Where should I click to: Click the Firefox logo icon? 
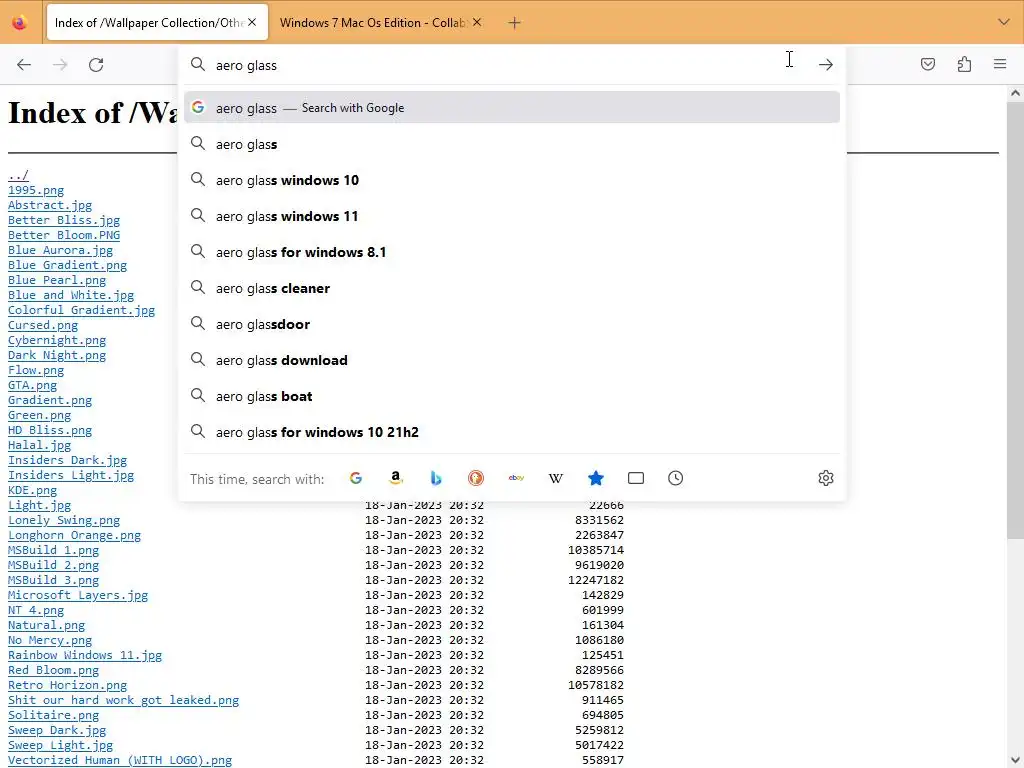click(x=20, y=23)
